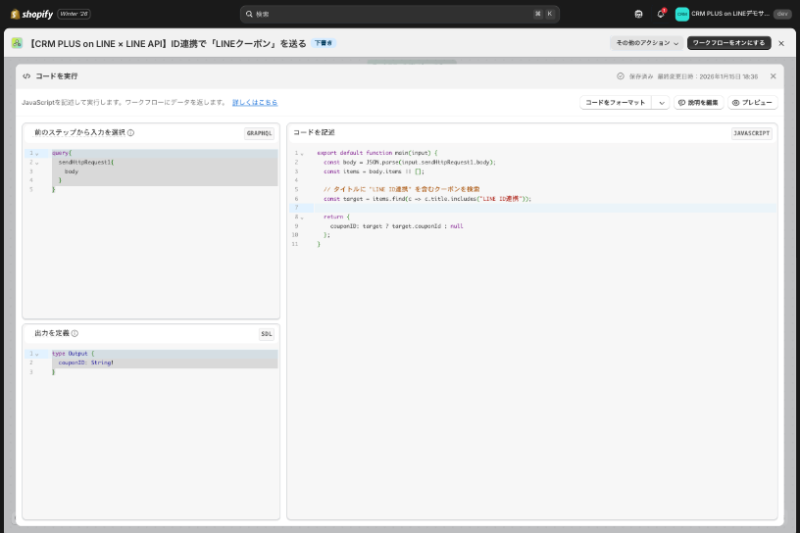Click the body line in GraphQL query

(71, 171)
